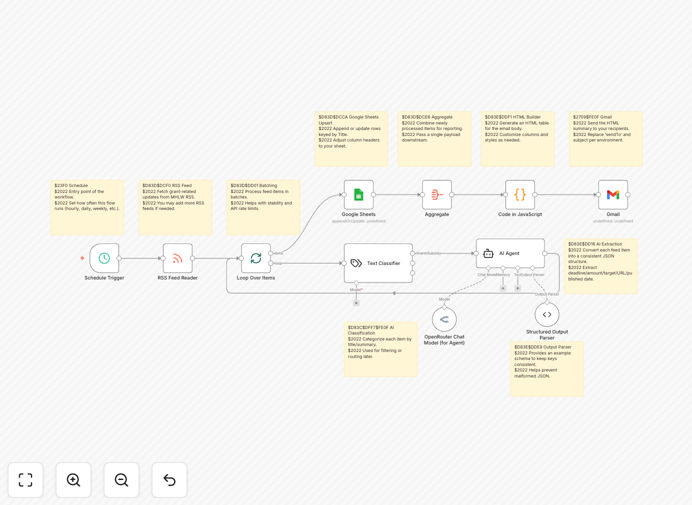Screen dimensions: 692x505
Task: Zoom in on the canvas
Action: pyautogui.click(x=73, y=480)
